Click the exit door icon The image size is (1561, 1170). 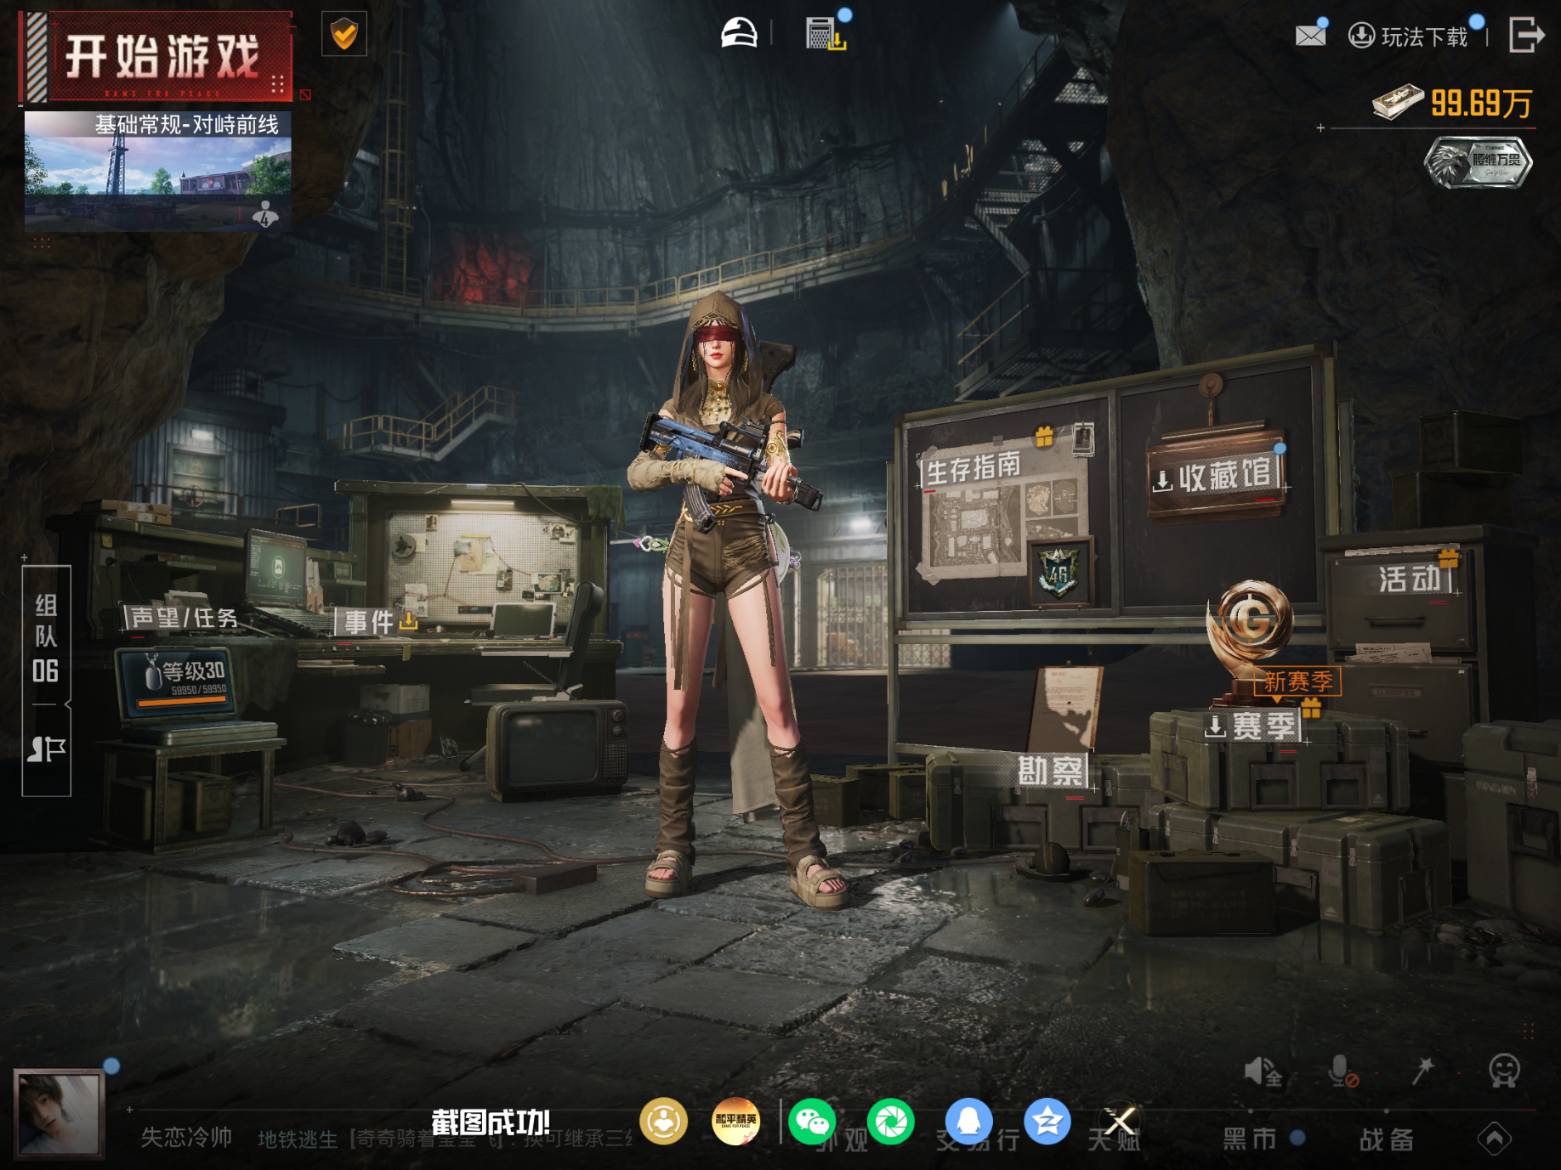tap(1526, 34)
